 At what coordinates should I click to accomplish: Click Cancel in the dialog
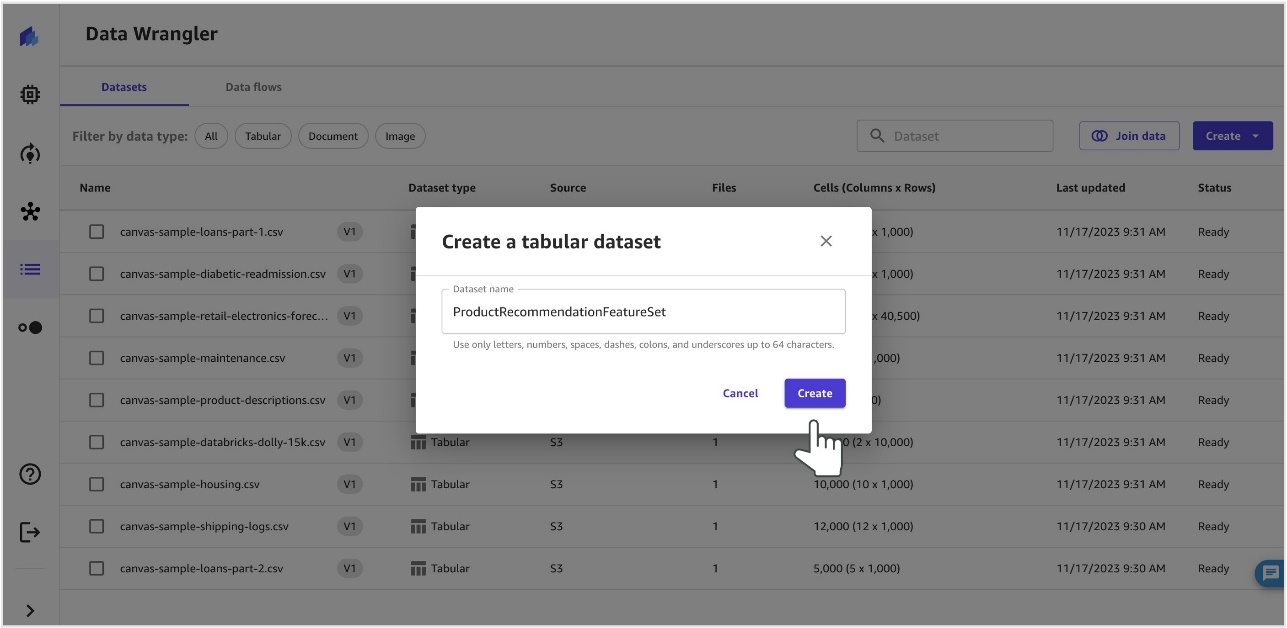740,393
